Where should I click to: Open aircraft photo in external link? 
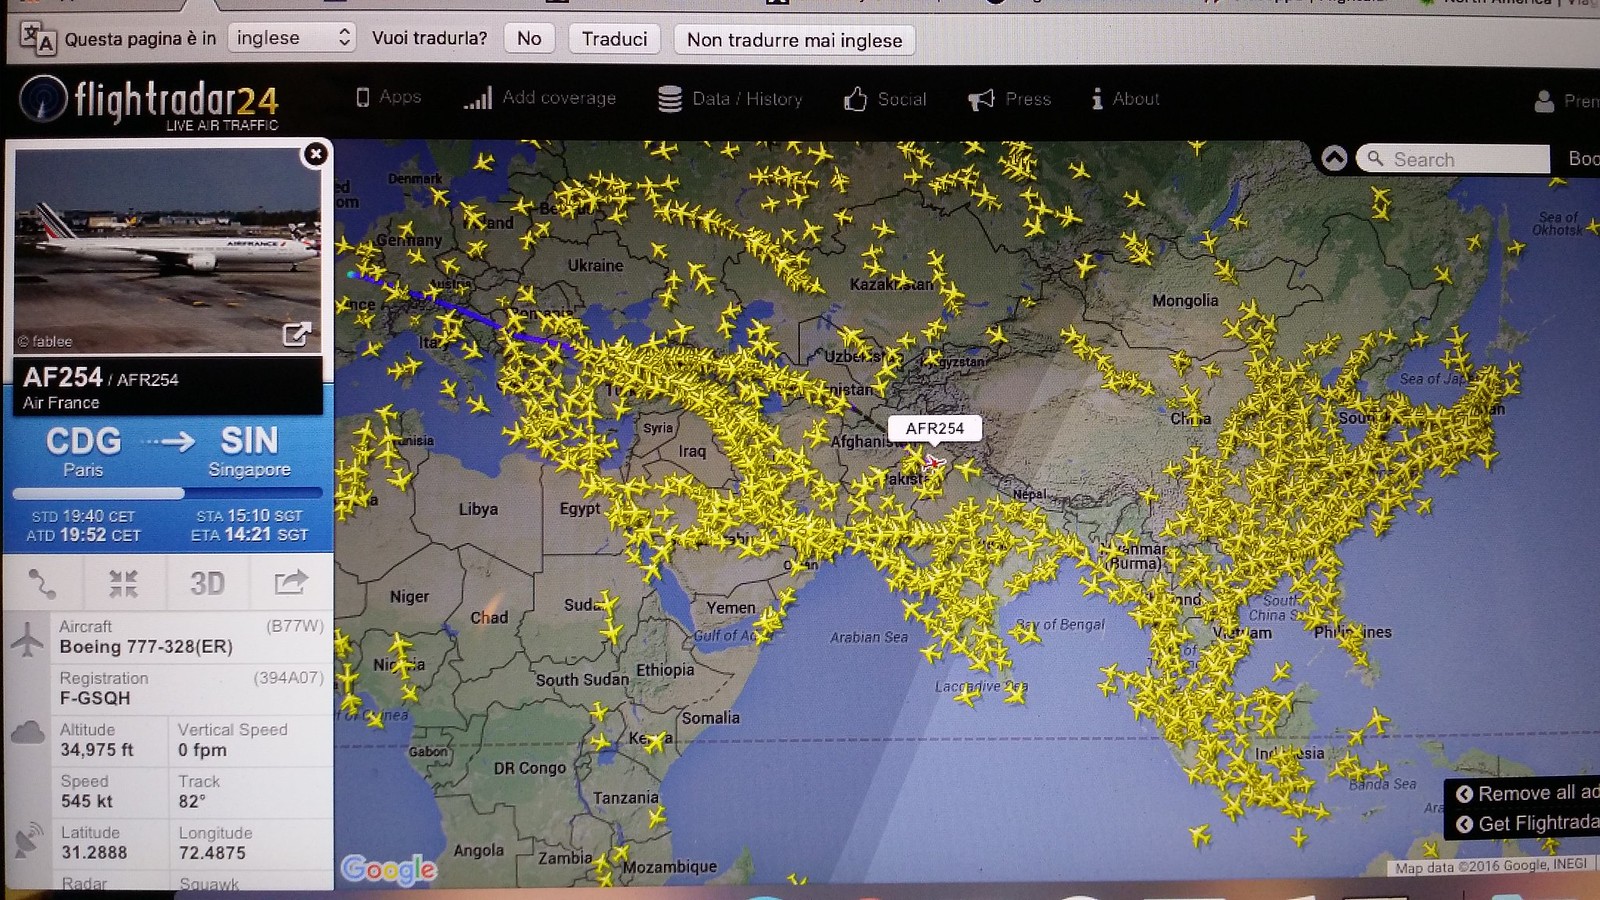[x=297, y=334]
